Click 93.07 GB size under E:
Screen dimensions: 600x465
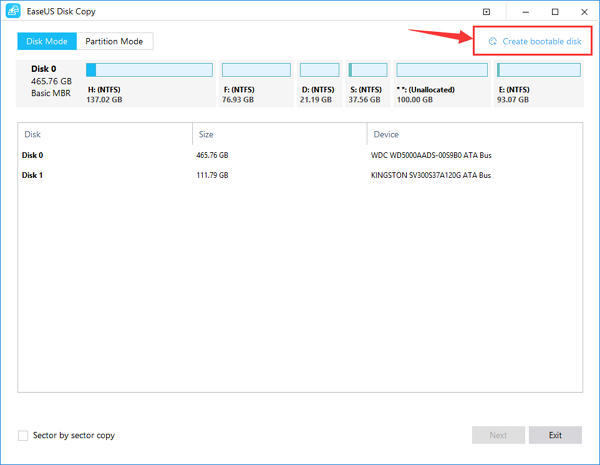point(513,100)
